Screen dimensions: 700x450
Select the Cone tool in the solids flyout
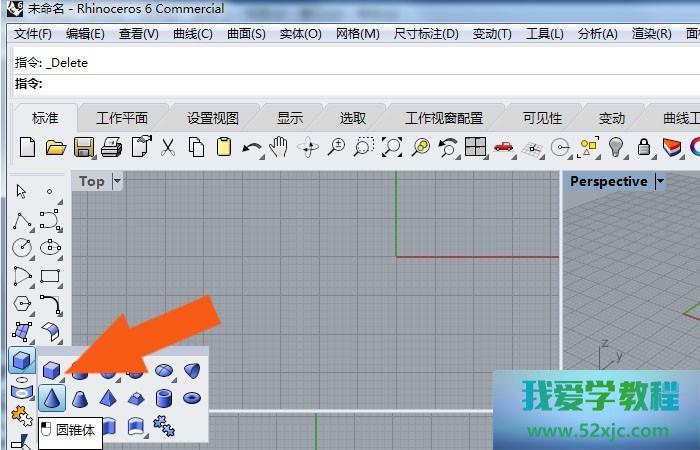tap(53, 399)
